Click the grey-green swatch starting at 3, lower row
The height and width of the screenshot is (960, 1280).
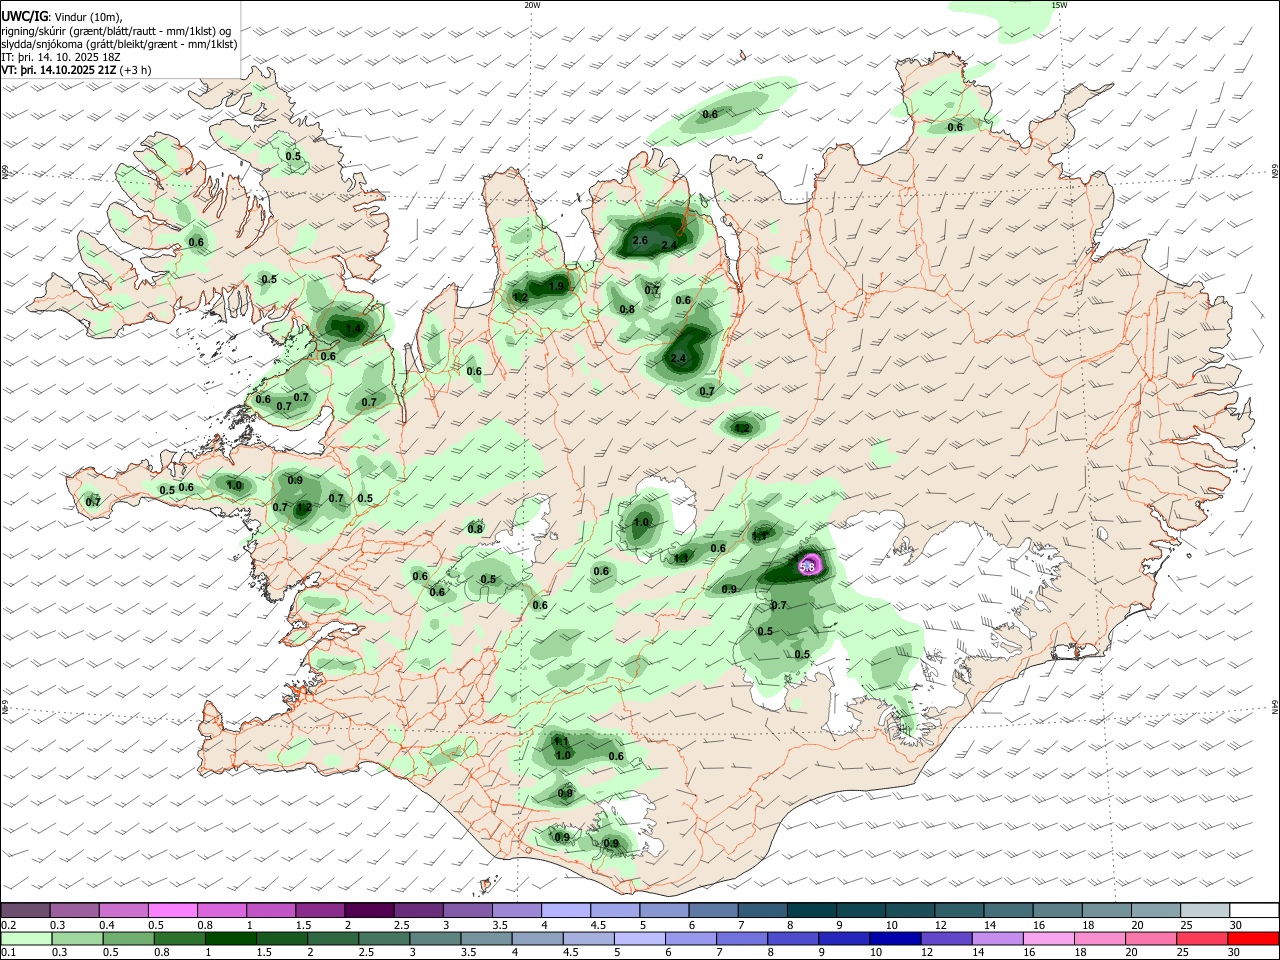(x=435, y=938)
